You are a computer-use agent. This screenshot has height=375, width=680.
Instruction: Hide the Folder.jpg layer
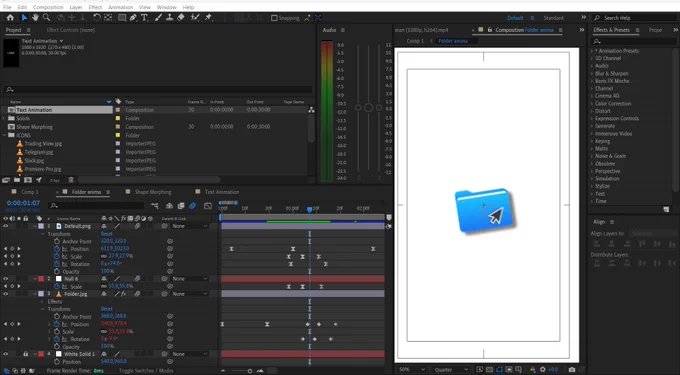[x=6, y=293]
